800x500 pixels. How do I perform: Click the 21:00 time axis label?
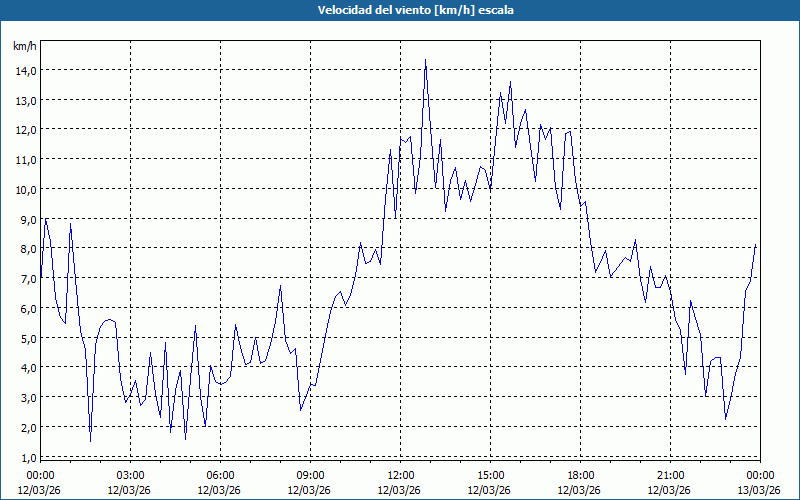click(670, 476)
